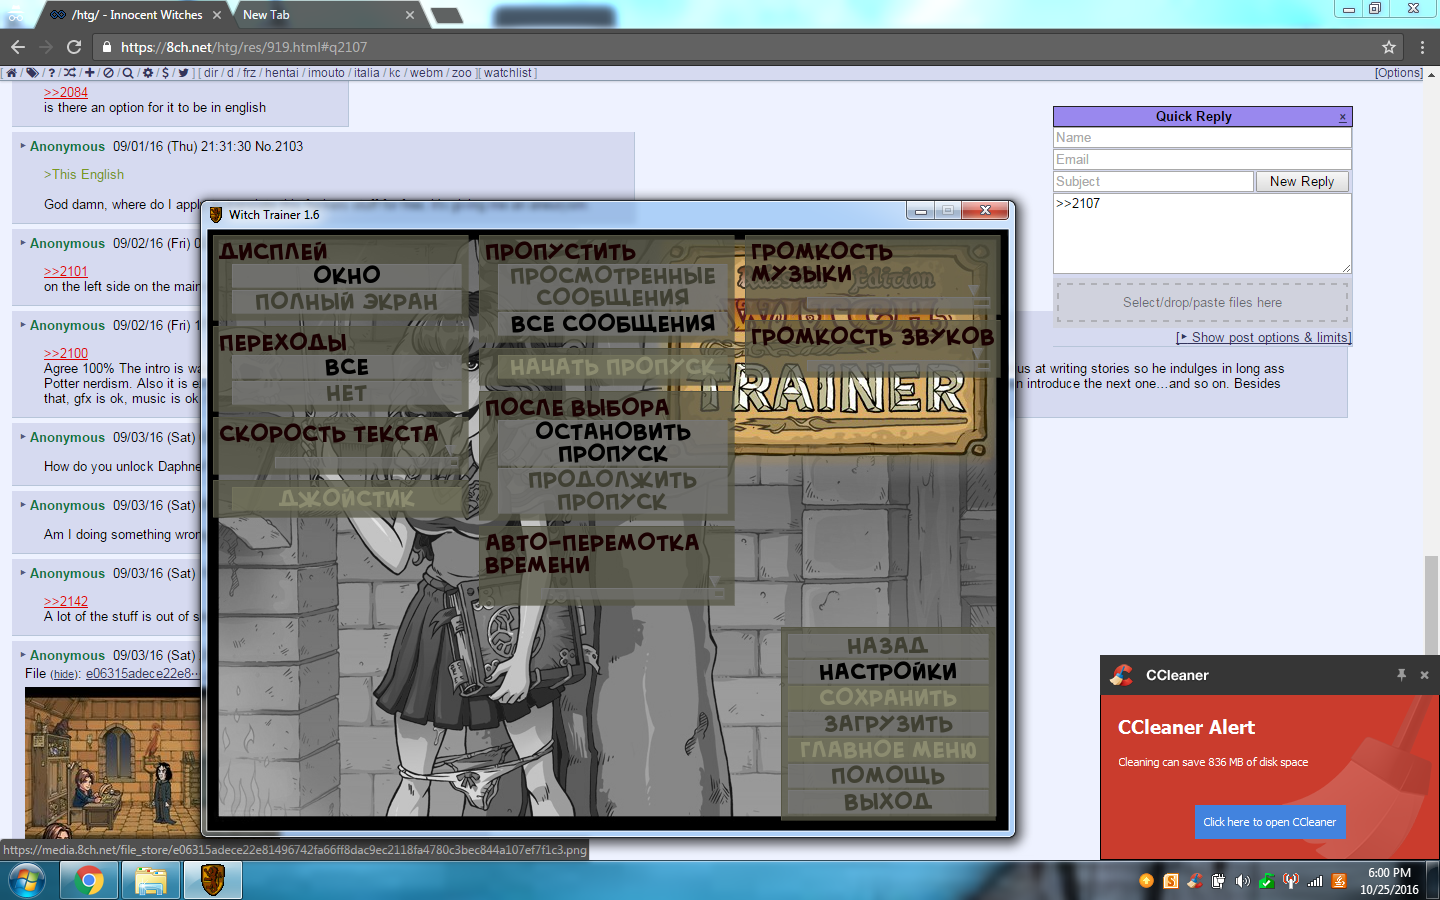The height and width of the screenshot is (900, 1440).
Task: Open Chrome three-dot menu
Action: 1422,47
